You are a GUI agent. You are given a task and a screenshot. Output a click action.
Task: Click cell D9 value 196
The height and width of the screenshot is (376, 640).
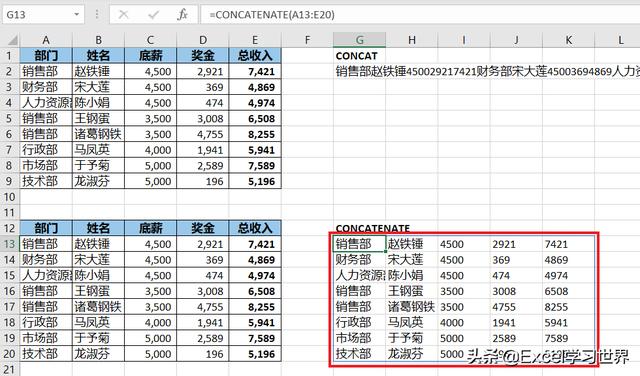click(x=203, y=181)
